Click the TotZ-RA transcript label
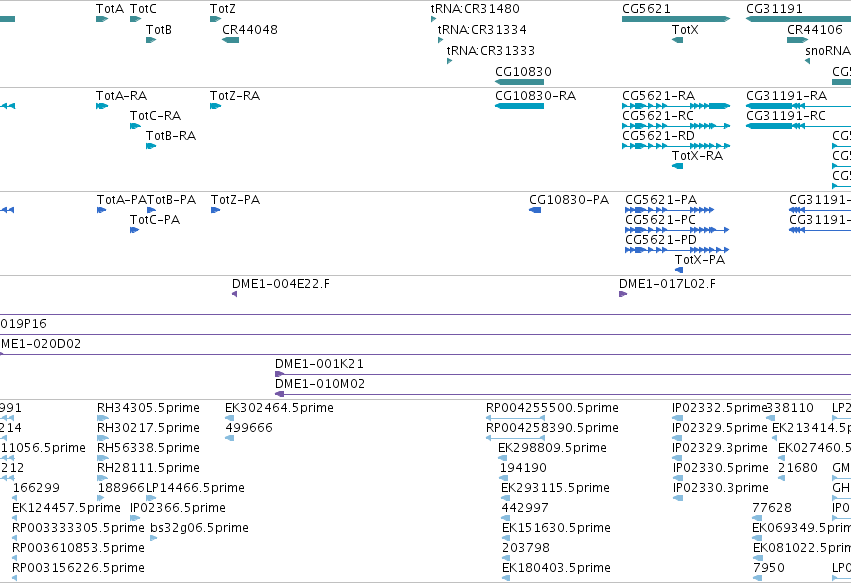 [235, 96]
